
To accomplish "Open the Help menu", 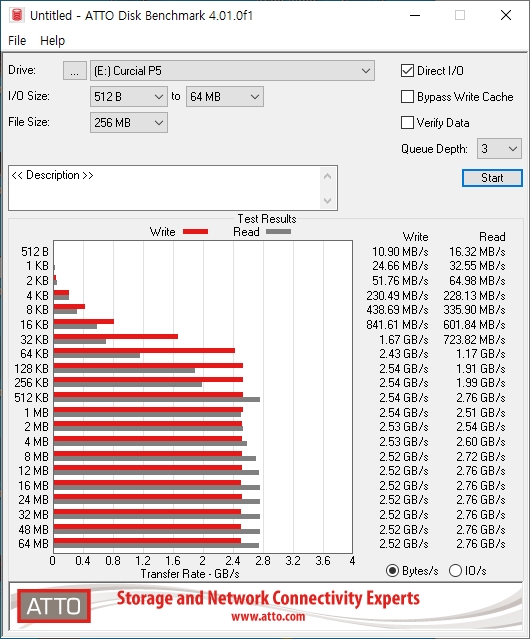I will pyautogui.click(x=53, y=41).
